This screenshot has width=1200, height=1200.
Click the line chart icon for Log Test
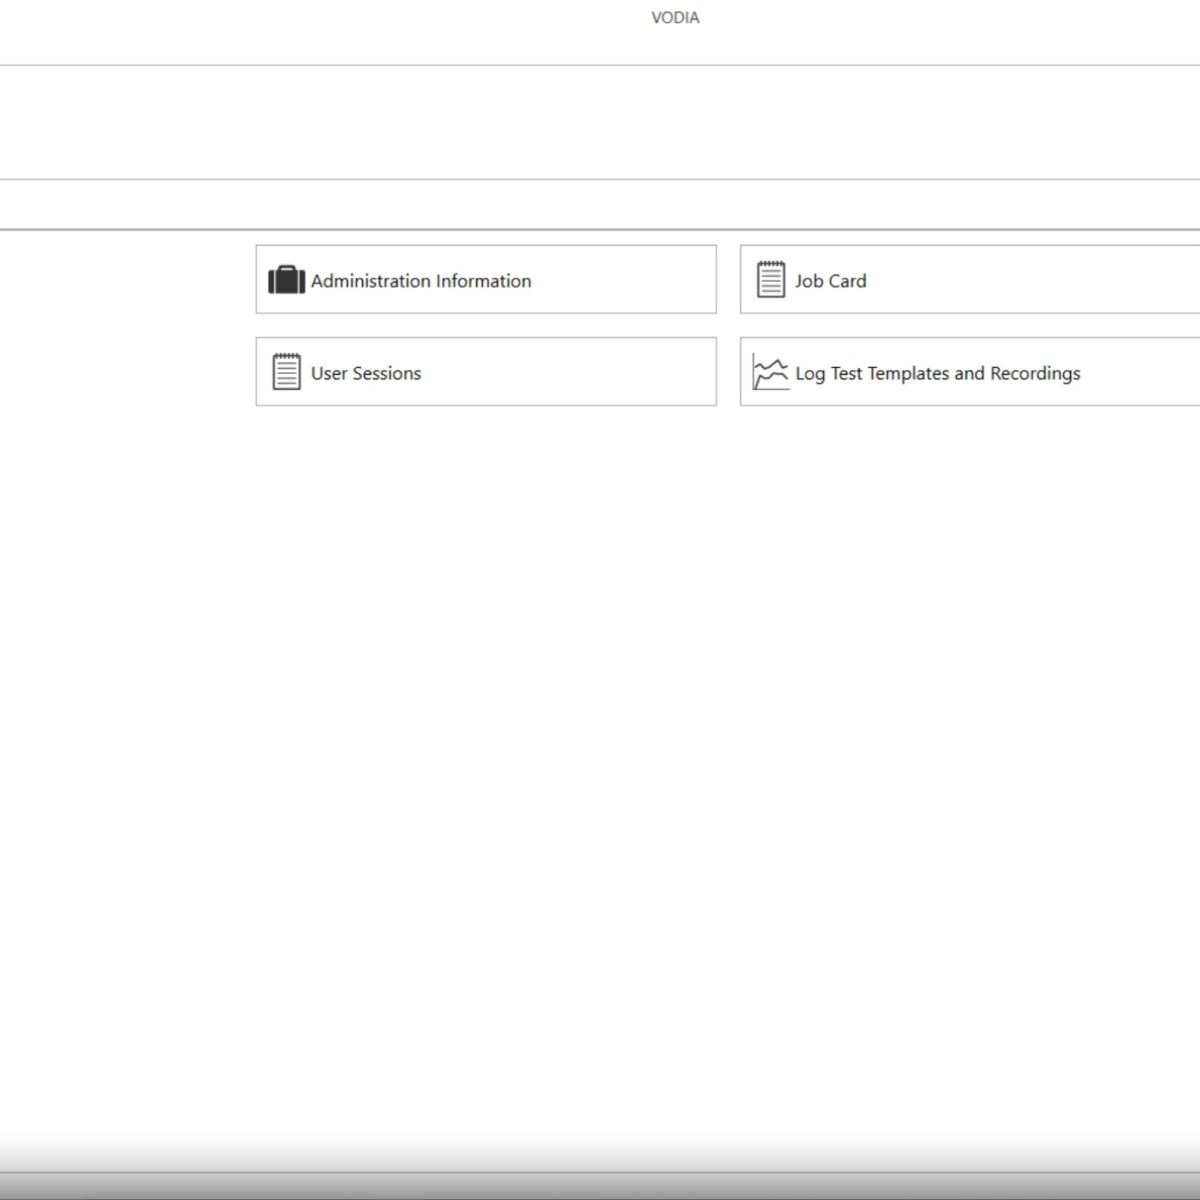click(770, 372)
